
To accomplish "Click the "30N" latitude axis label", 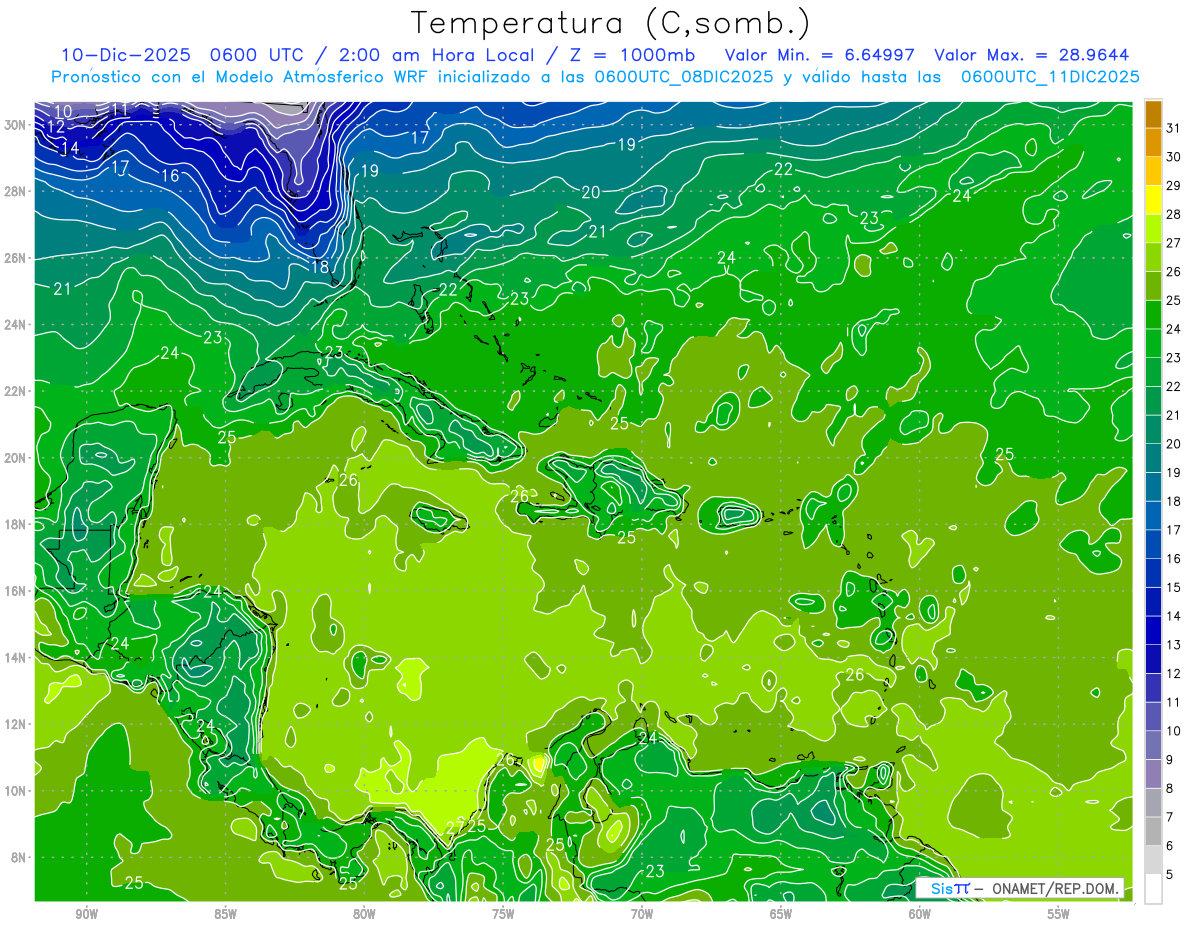I will pos(15,125).
